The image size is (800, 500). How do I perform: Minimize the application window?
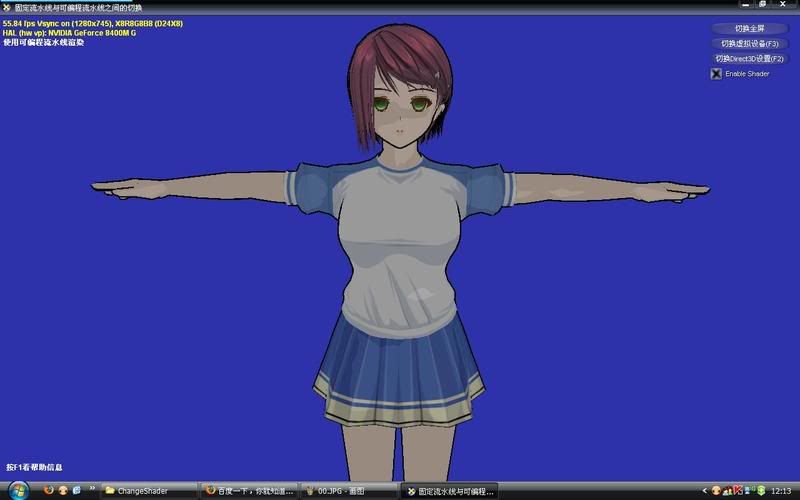tap(746, 4)
